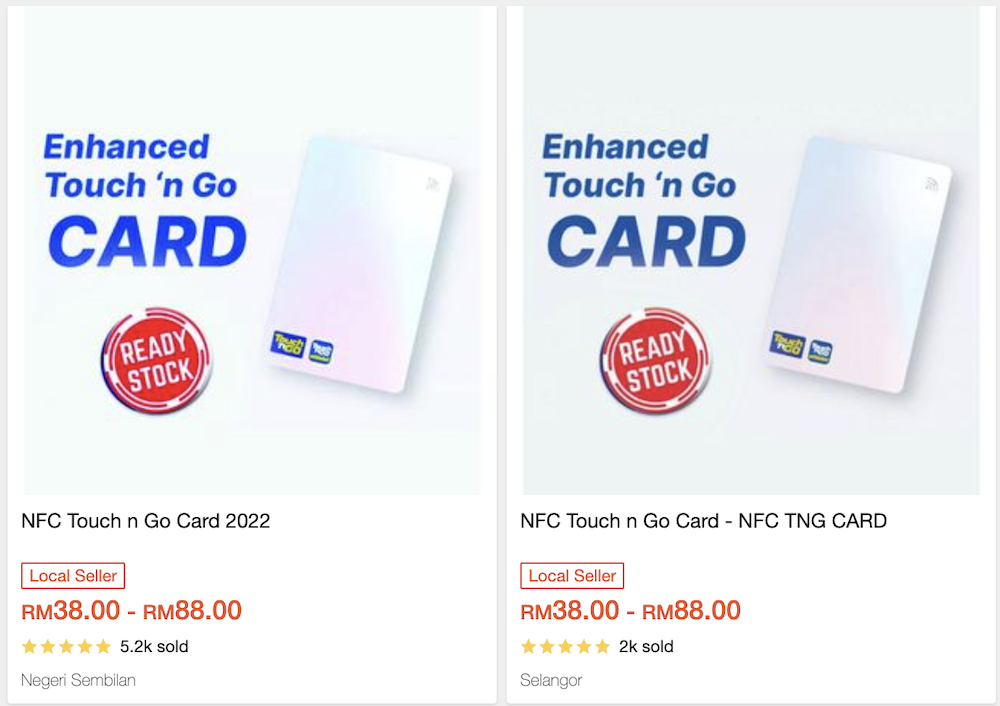
Task: Open the NFC Touch n Go Card 2022 listing
Action: coord(146,521)
